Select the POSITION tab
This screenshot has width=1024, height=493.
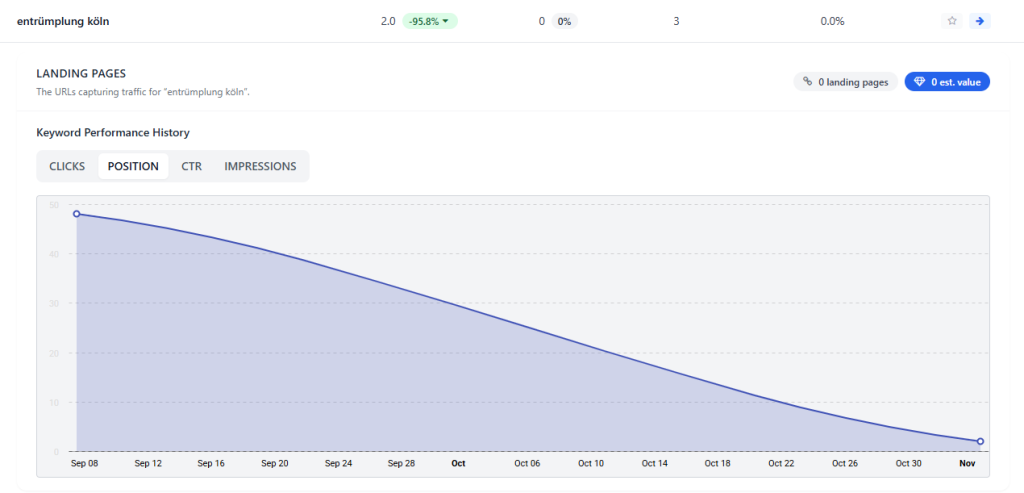tap(133, 166)
